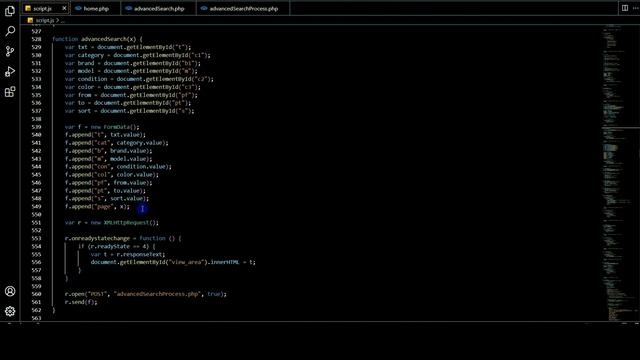640x360 pixels.
Task: Click the f.append("cat", category.value) line
Action: pos(117,143)
